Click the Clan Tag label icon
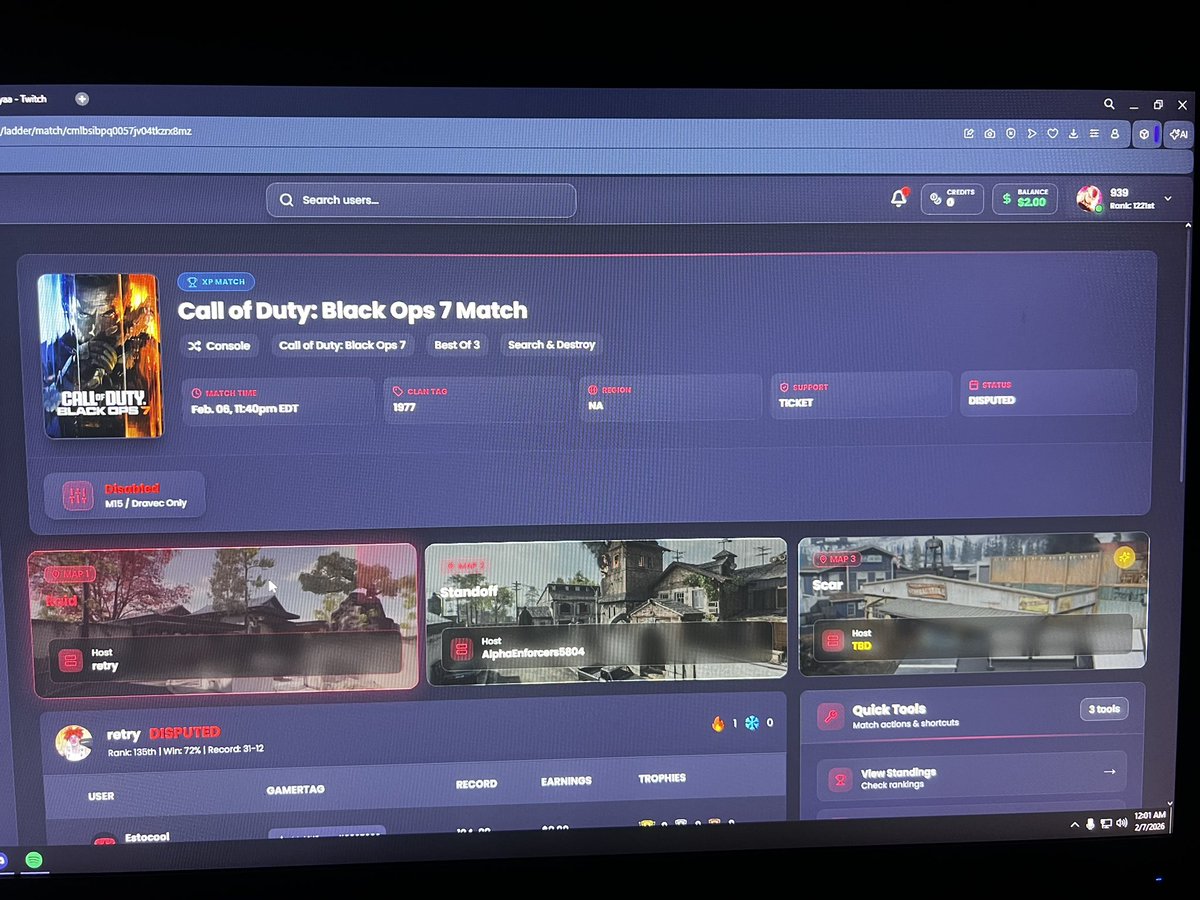This screenshot has width=1200, height=900. pos(398,391)
